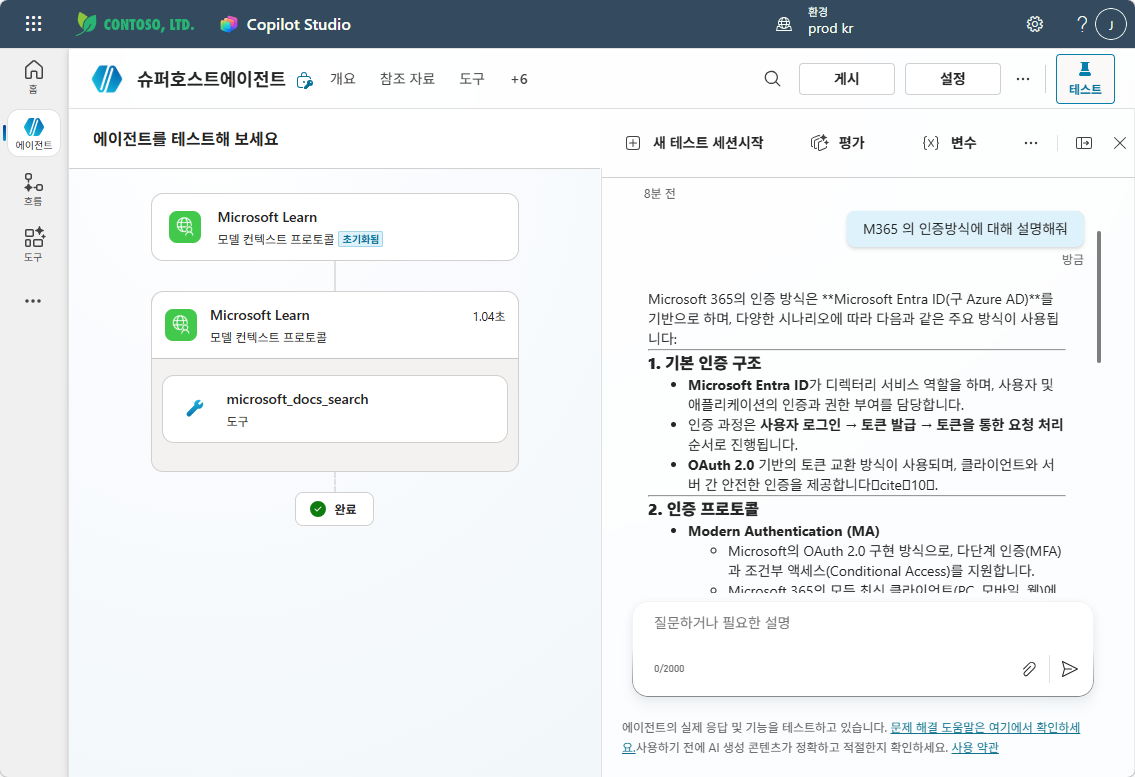Screen dimensions: 1135x777
Task: Open 흐름 in the left sidebar
Action: point(33,190)
